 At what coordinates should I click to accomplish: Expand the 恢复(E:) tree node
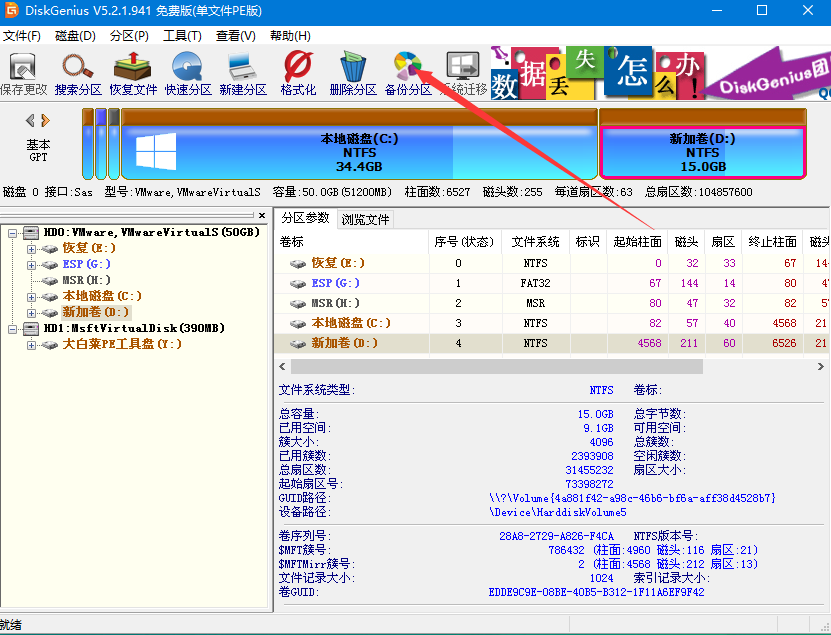[x=31, y=249]
